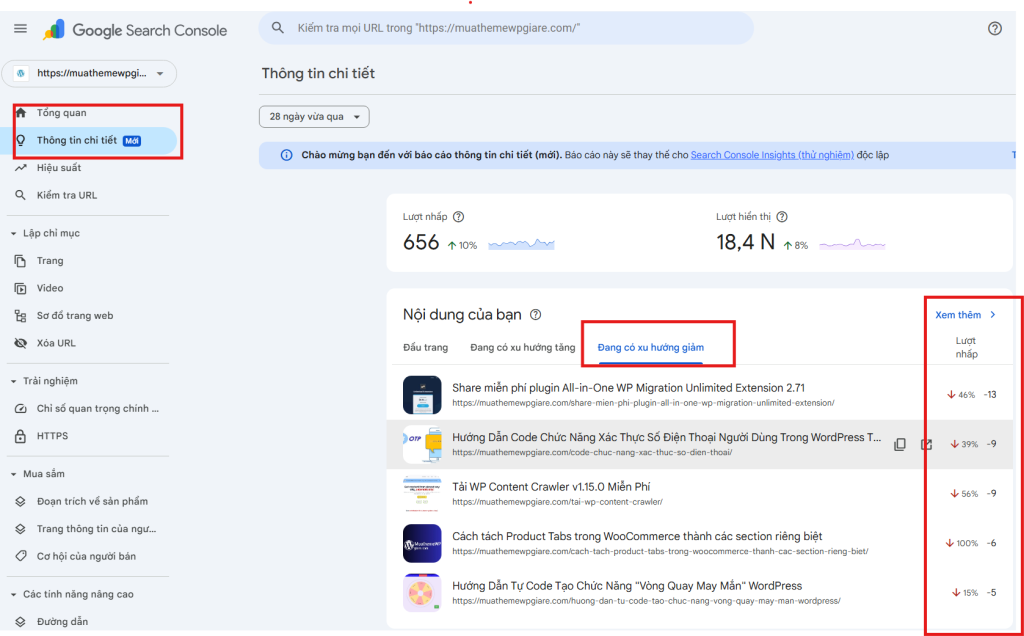The width and height of the screenshot is (1024, 636).
Task: Click the impressions sparkline chart
Action: (852, 245)
